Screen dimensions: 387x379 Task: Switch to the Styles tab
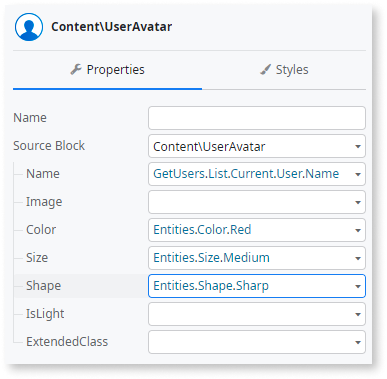[284, 70]
